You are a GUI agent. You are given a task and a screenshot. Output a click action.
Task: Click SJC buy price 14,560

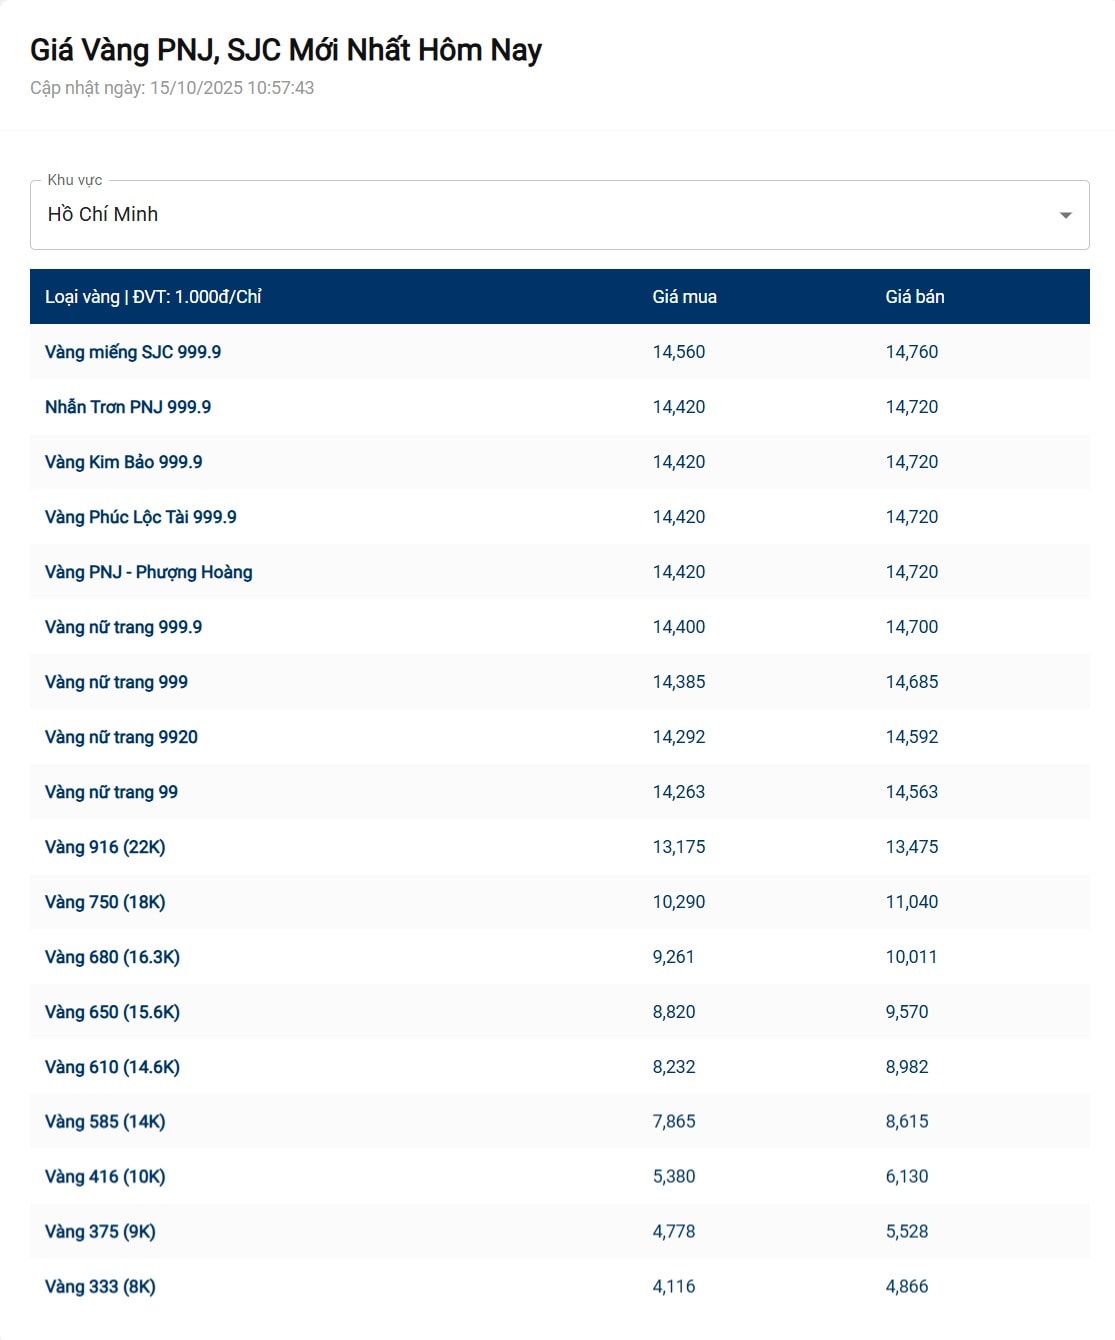pos(678,352)
